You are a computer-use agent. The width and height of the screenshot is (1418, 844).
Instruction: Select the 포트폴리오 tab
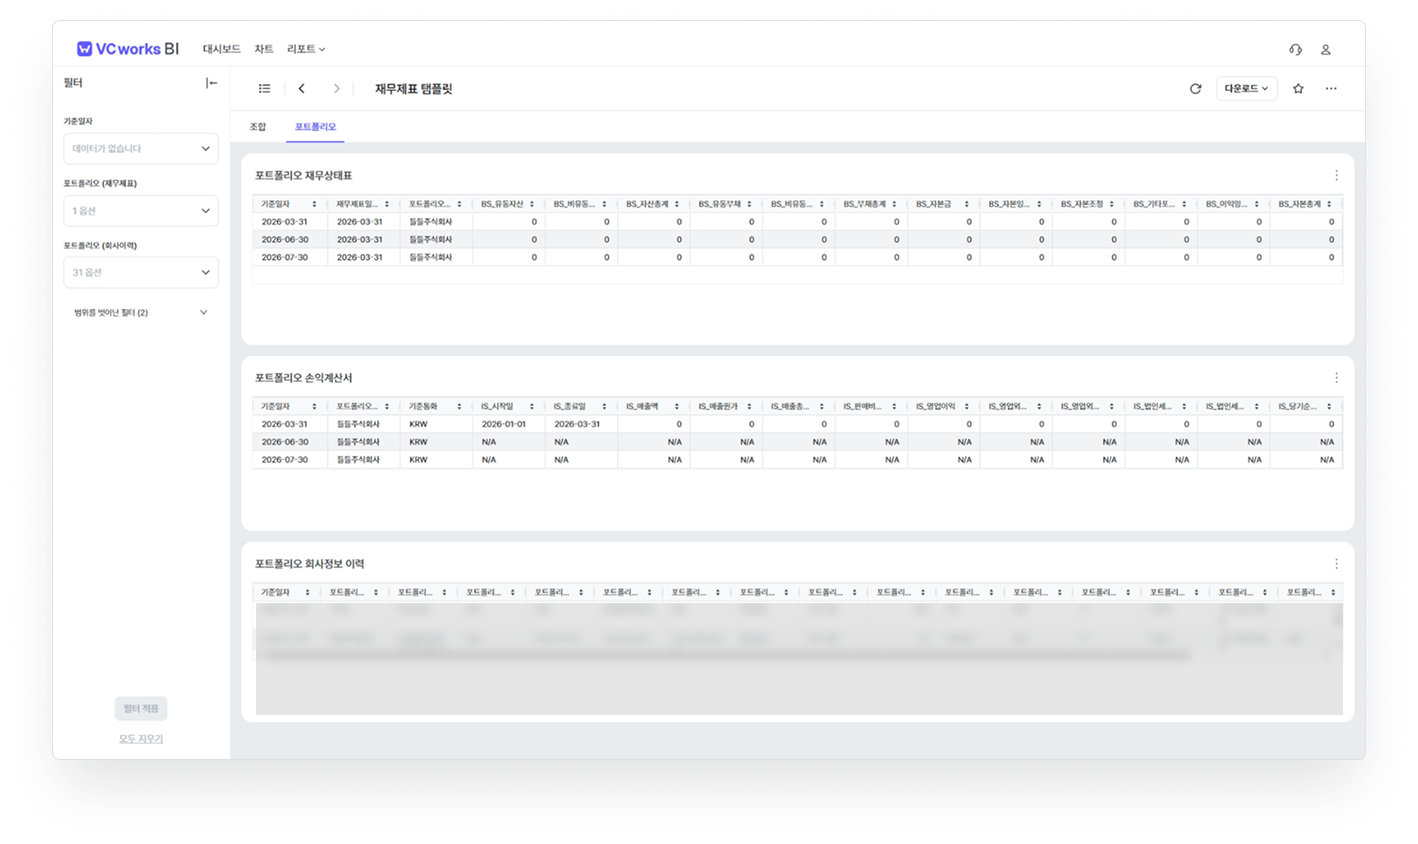point(315,127)
